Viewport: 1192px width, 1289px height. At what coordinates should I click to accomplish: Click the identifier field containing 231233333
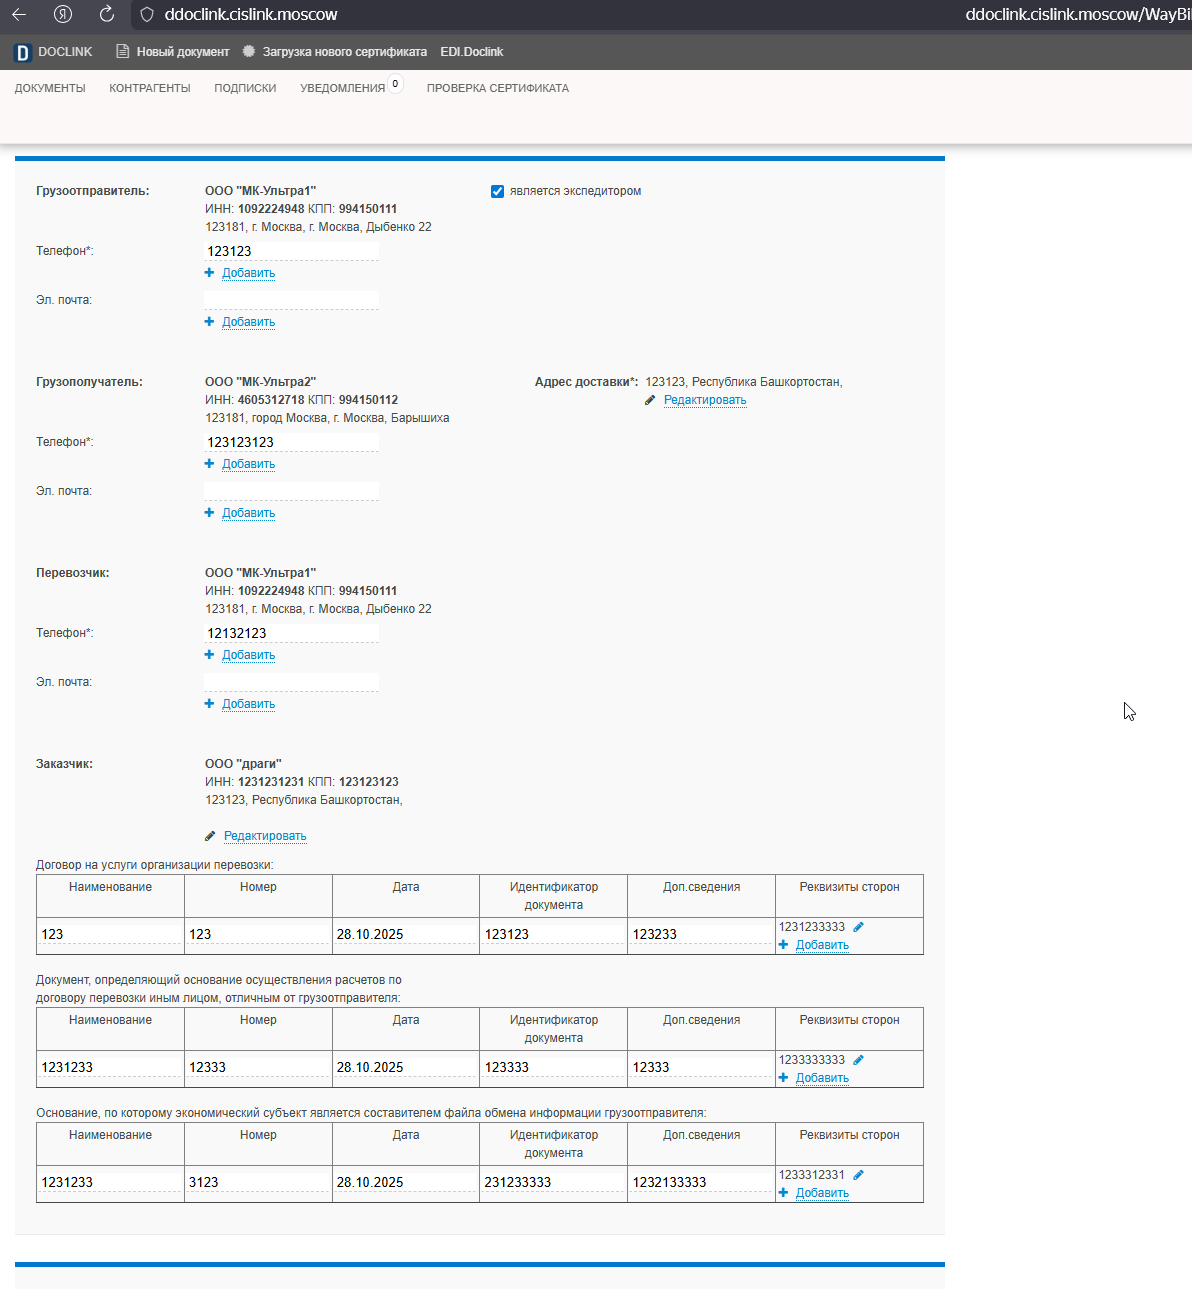553,1182
